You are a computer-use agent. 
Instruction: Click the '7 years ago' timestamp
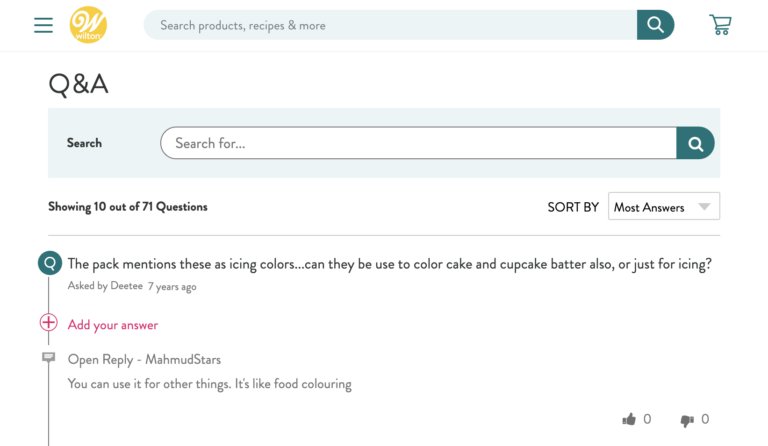tap(172, 287)
